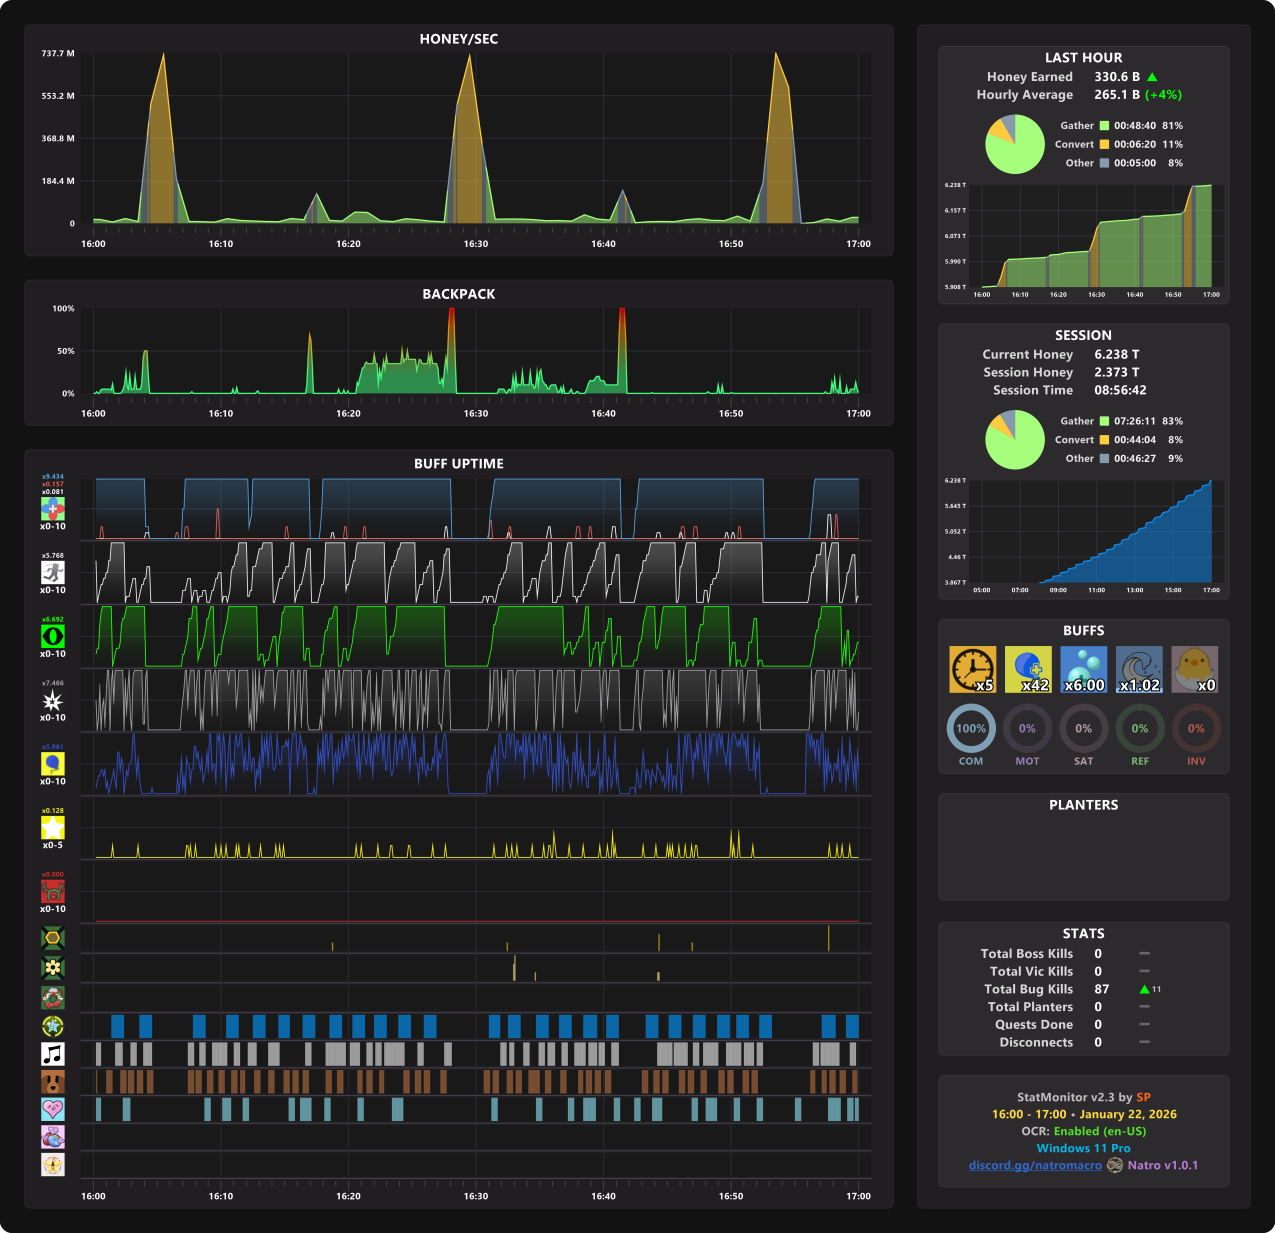Screen dimensions: 1275x1233
Task: Click the Honey Mark hexagon icon
Action: pyautogui.click(x=53, y=938)
